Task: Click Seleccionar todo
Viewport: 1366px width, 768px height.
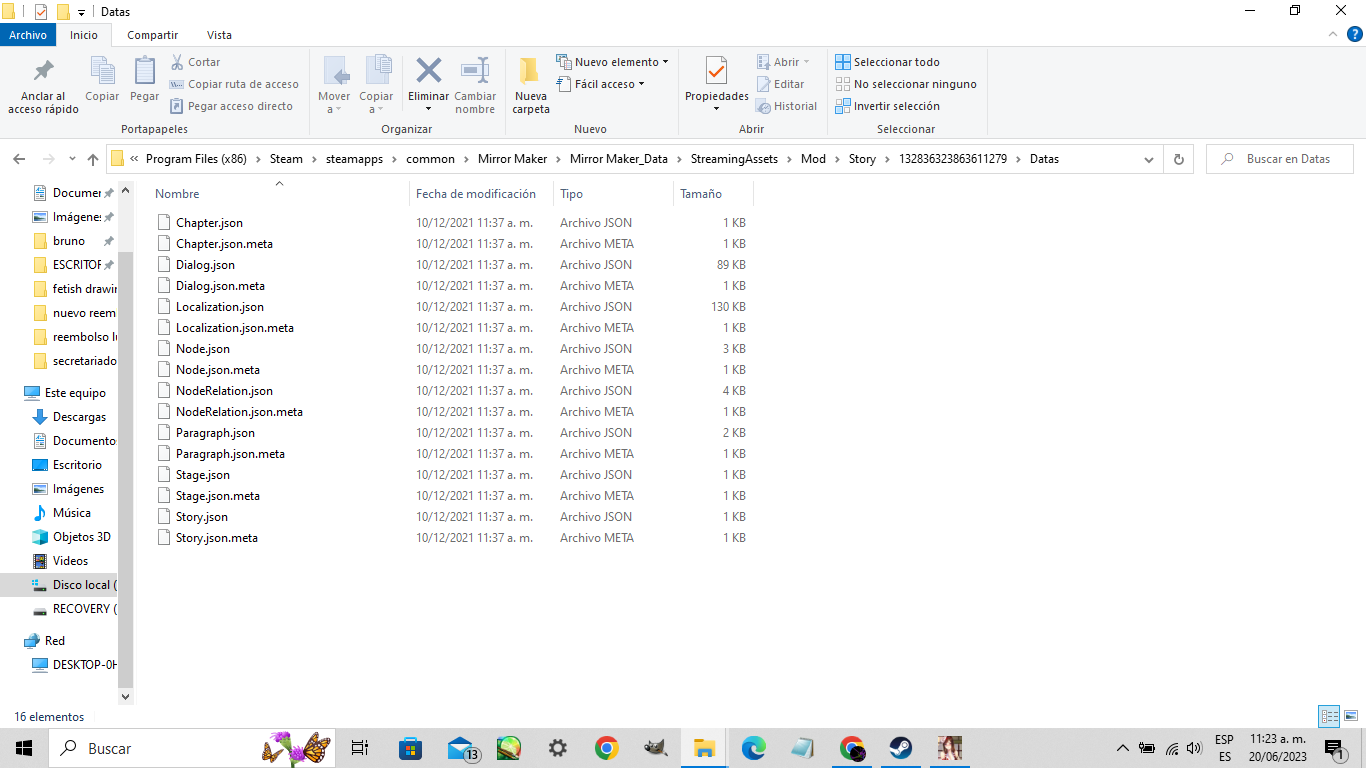Action: point(887,62)
